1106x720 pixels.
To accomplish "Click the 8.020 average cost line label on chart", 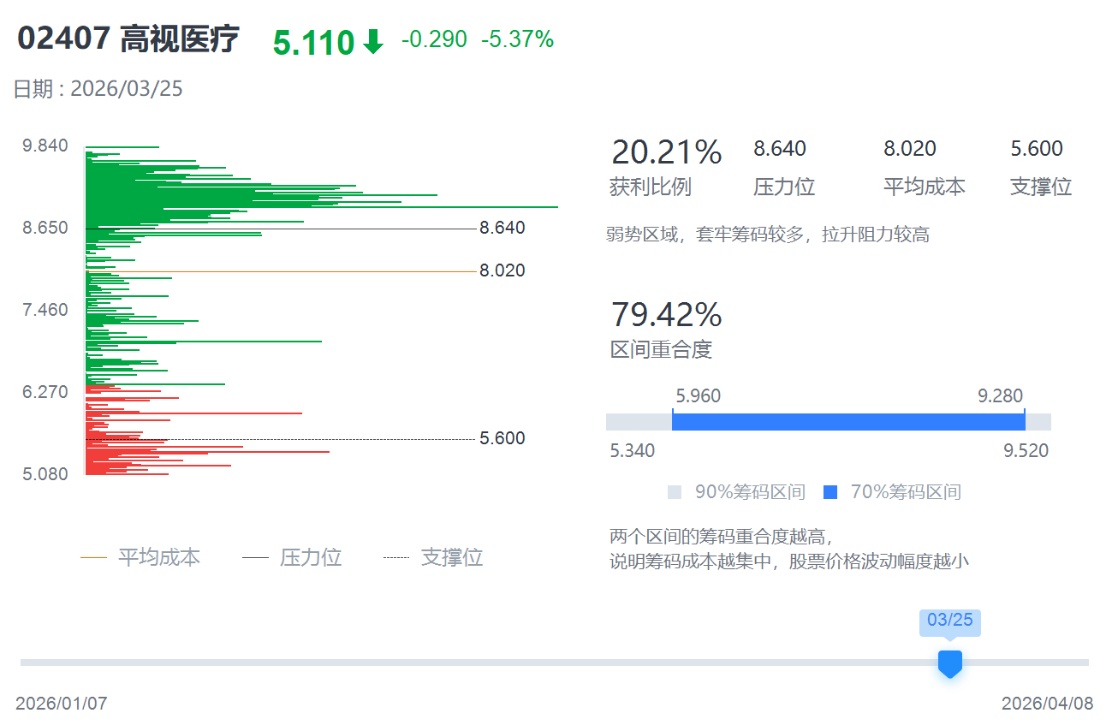I will click(502, 270).
